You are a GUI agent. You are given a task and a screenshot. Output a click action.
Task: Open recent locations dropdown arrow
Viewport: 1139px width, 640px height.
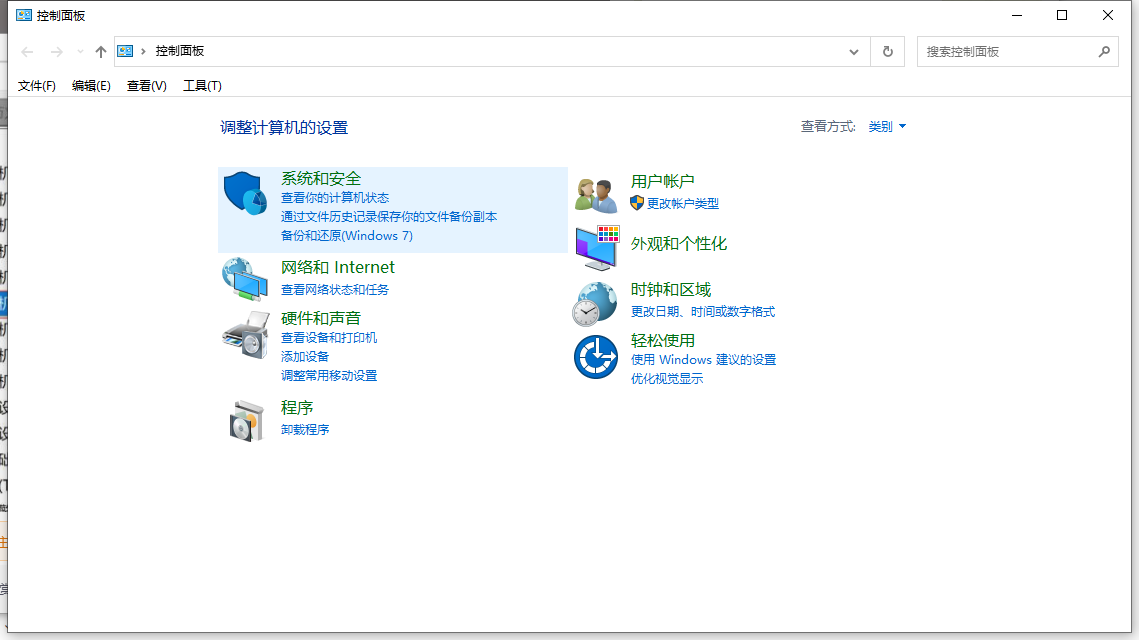(x=80, y=52)
